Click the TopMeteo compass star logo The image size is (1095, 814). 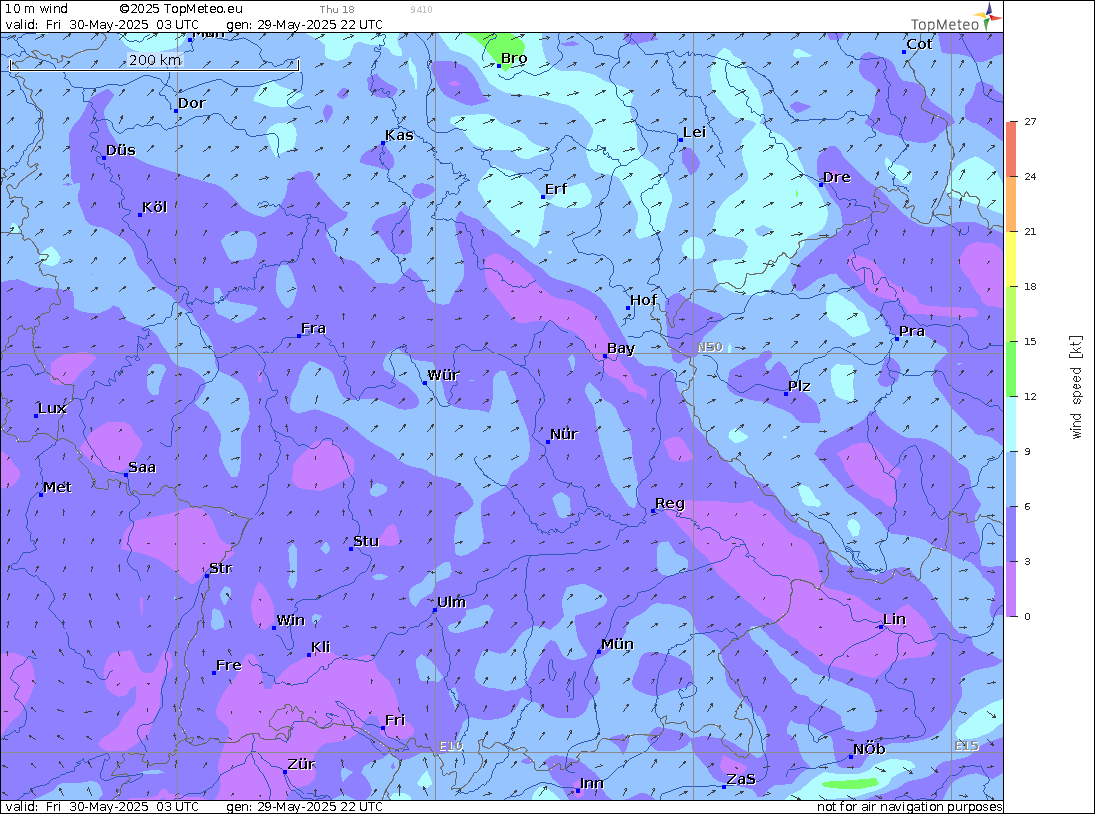[987, 16]
